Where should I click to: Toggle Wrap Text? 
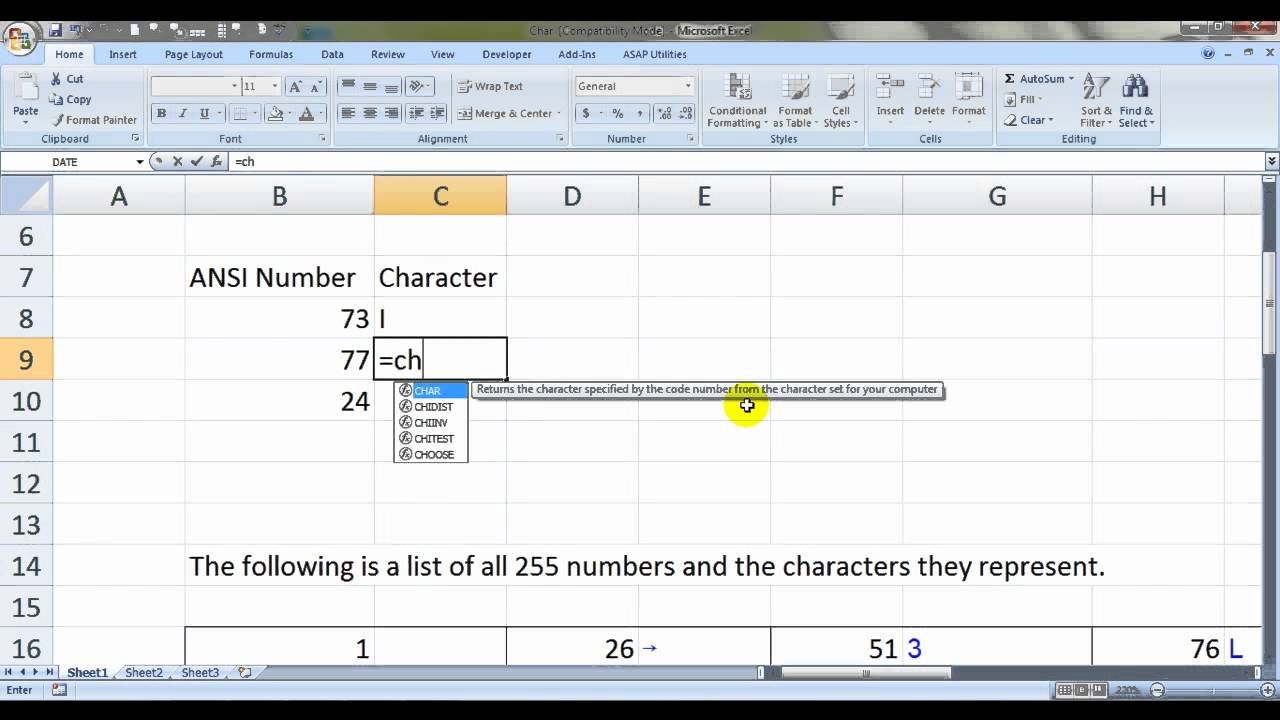point(490,87)
